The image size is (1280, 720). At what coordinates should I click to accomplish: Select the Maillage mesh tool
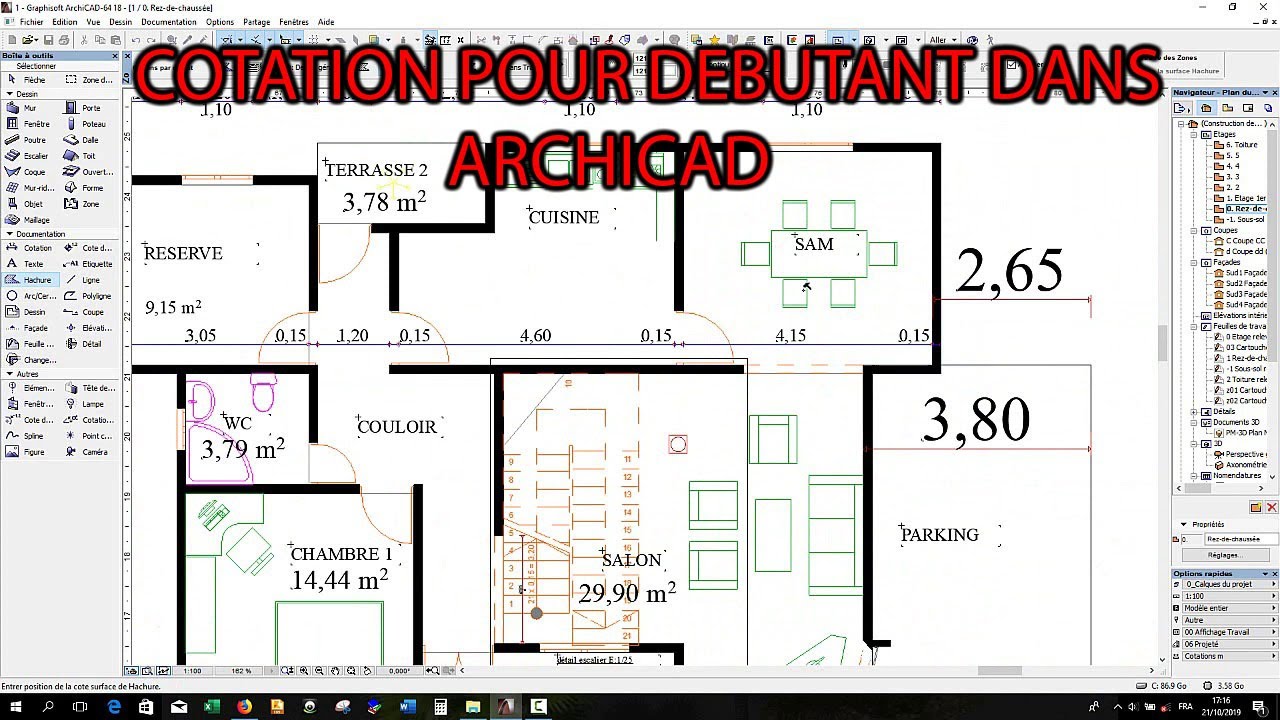[32, 220]
